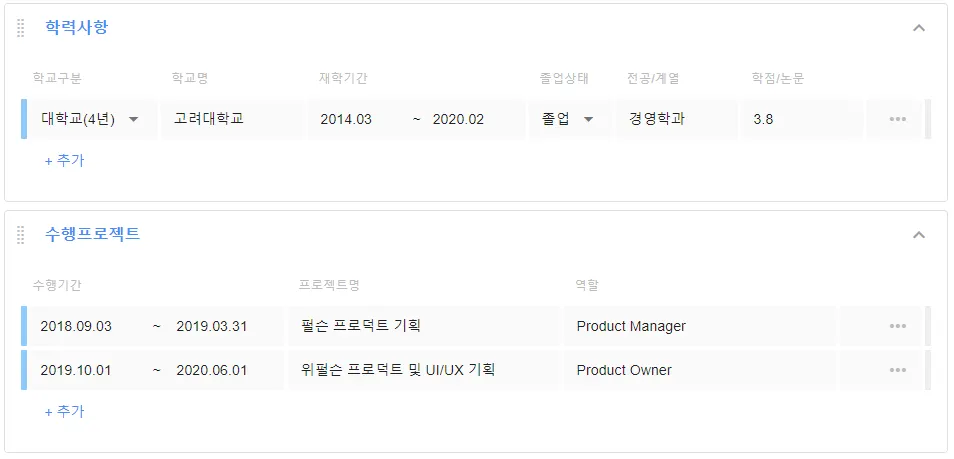Add a new education entry with 추가

[x=64, y=160]
